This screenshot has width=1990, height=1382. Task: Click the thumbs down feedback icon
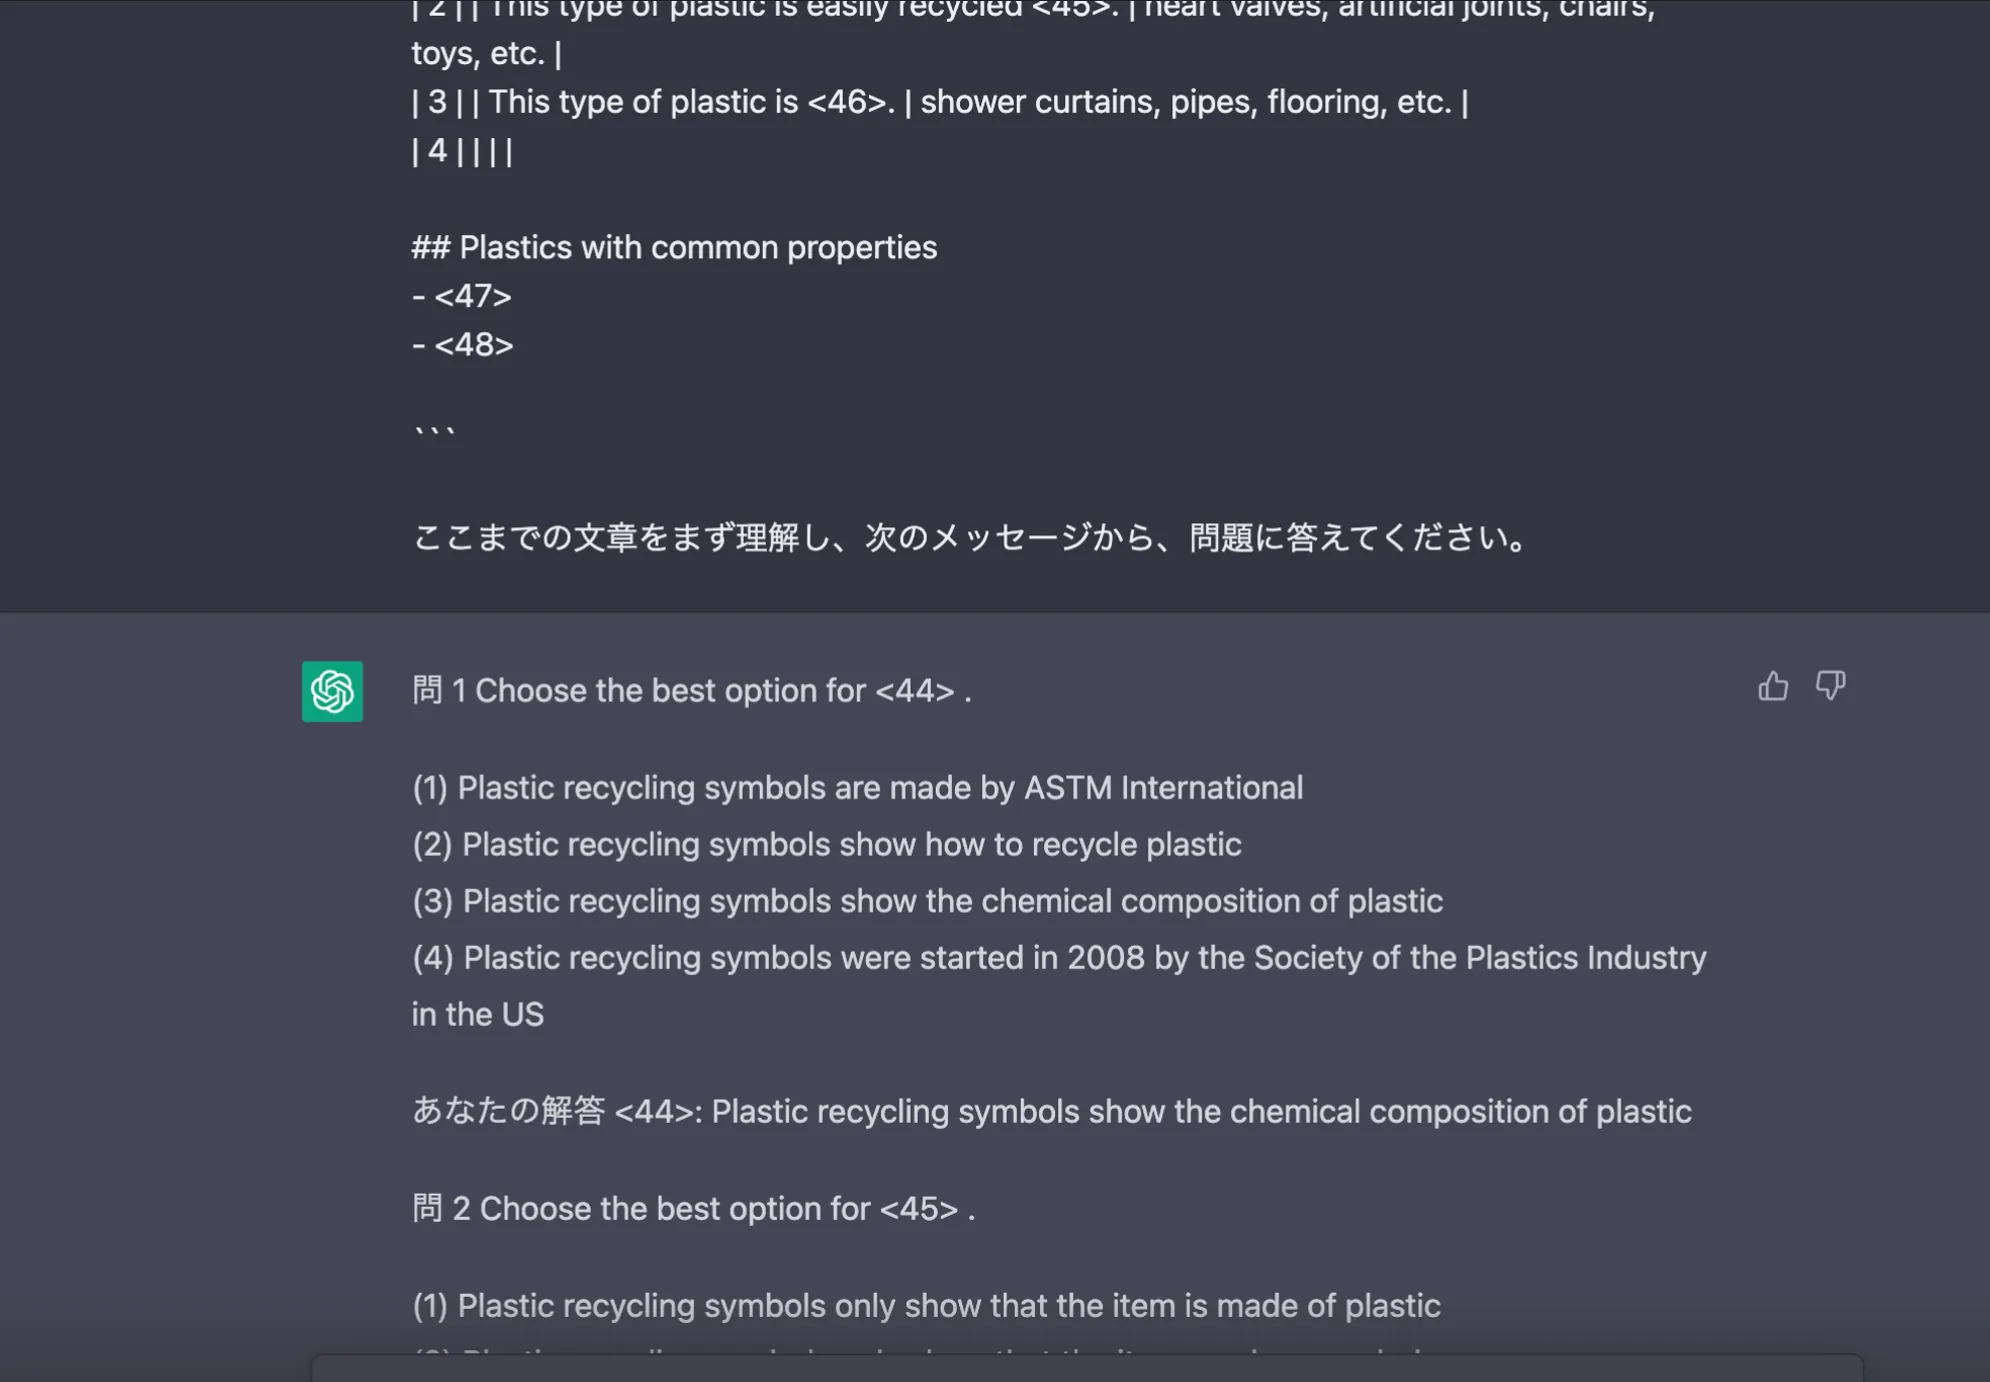tap(1830, 686)
